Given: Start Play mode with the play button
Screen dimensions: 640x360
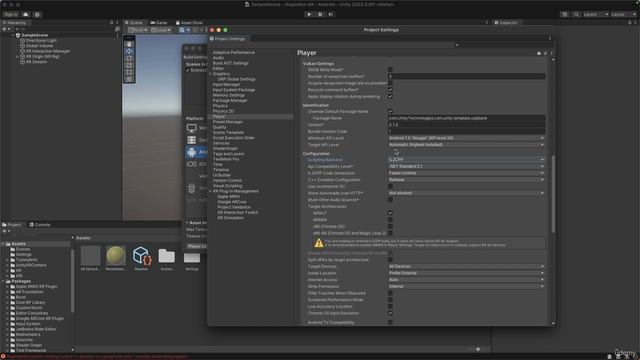Looking at the screenshot, I should [x=309, y=14].
